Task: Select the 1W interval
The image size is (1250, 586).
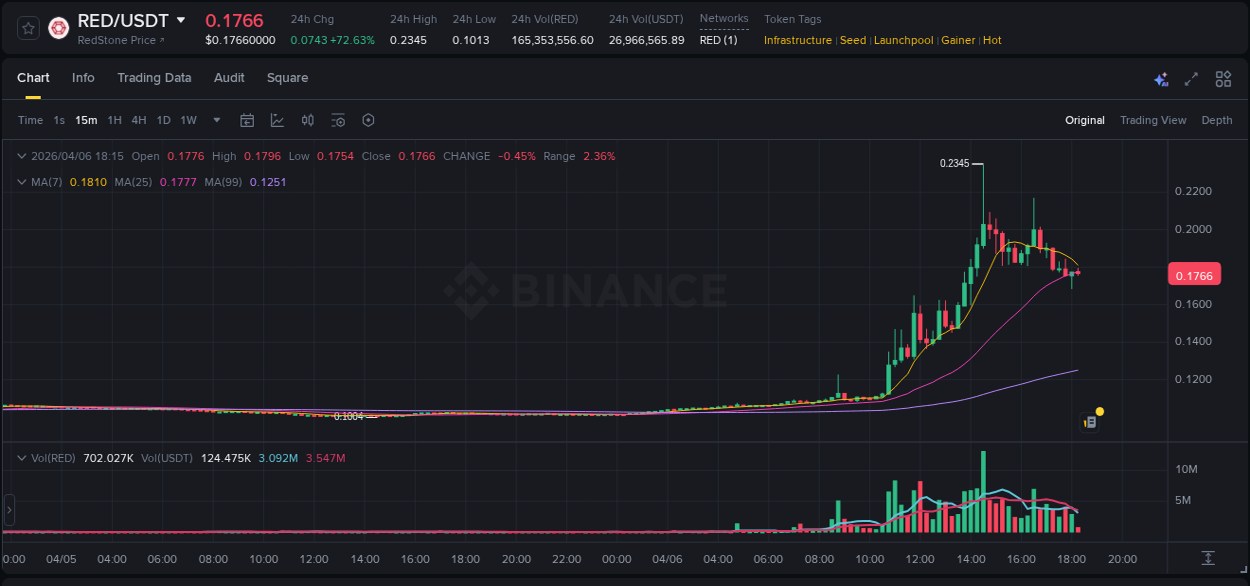Action: click(x=188, y=120)
